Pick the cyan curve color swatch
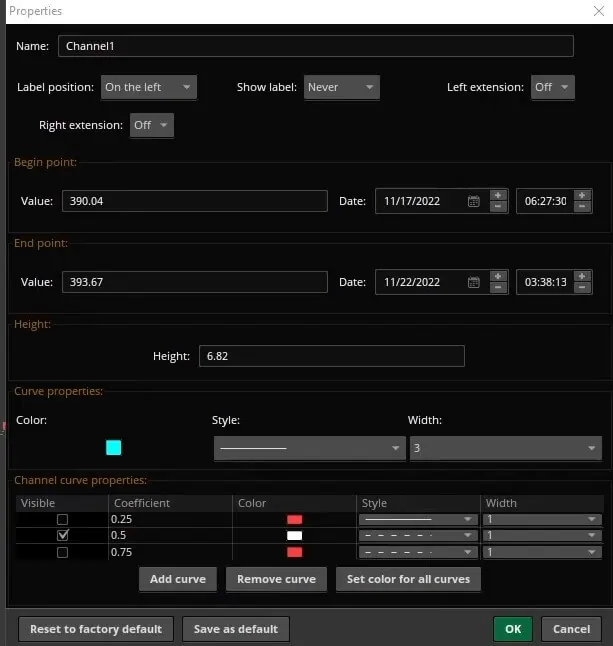This screenshot has height=646, width=613. pos(114,448)
